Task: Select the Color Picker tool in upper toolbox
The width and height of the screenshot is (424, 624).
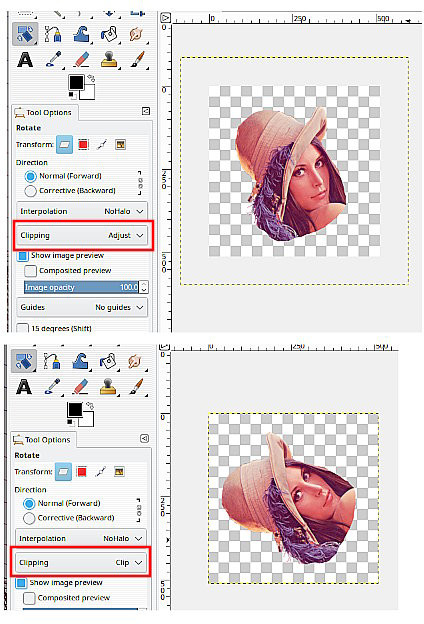Action: click(54, 60)
